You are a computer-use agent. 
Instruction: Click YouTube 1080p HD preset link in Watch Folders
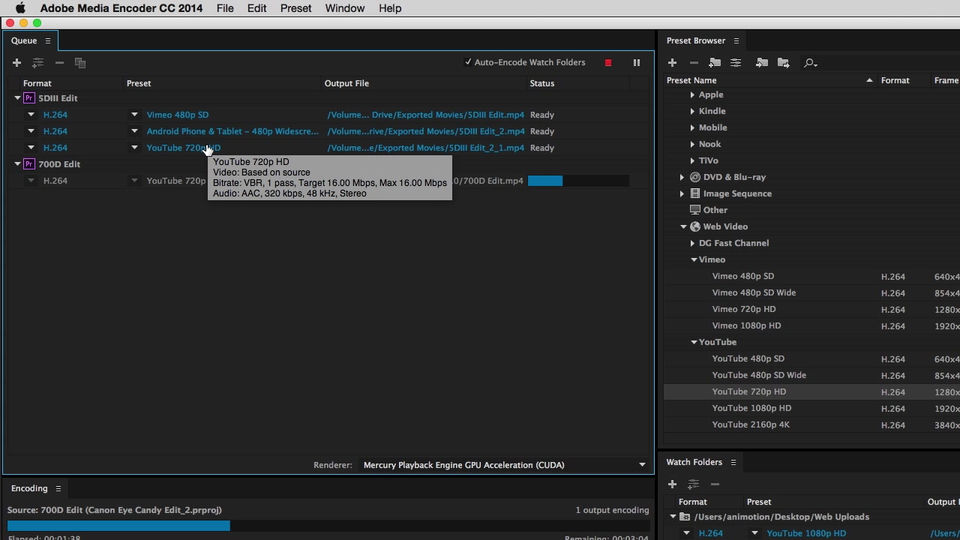pos(806,533)
